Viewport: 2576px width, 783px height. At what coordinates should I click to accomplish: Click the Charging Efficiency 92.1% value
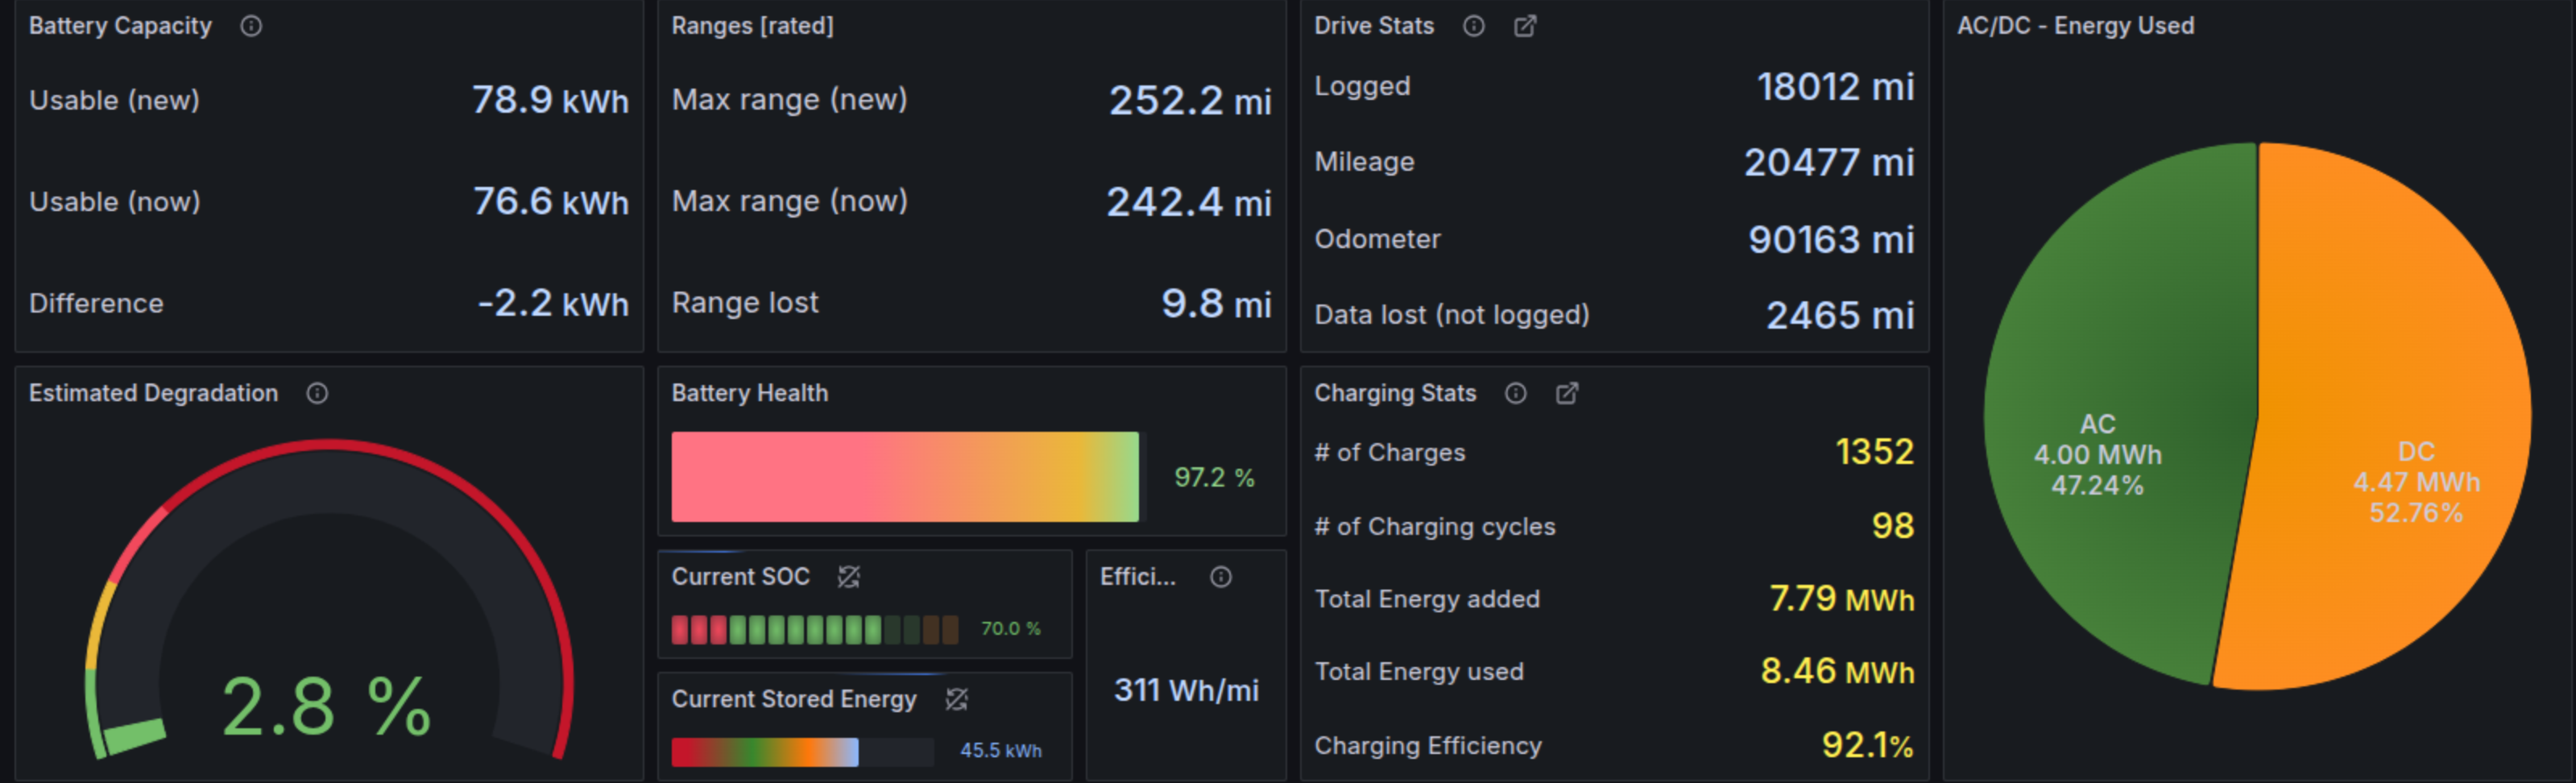pos(1868,745)
